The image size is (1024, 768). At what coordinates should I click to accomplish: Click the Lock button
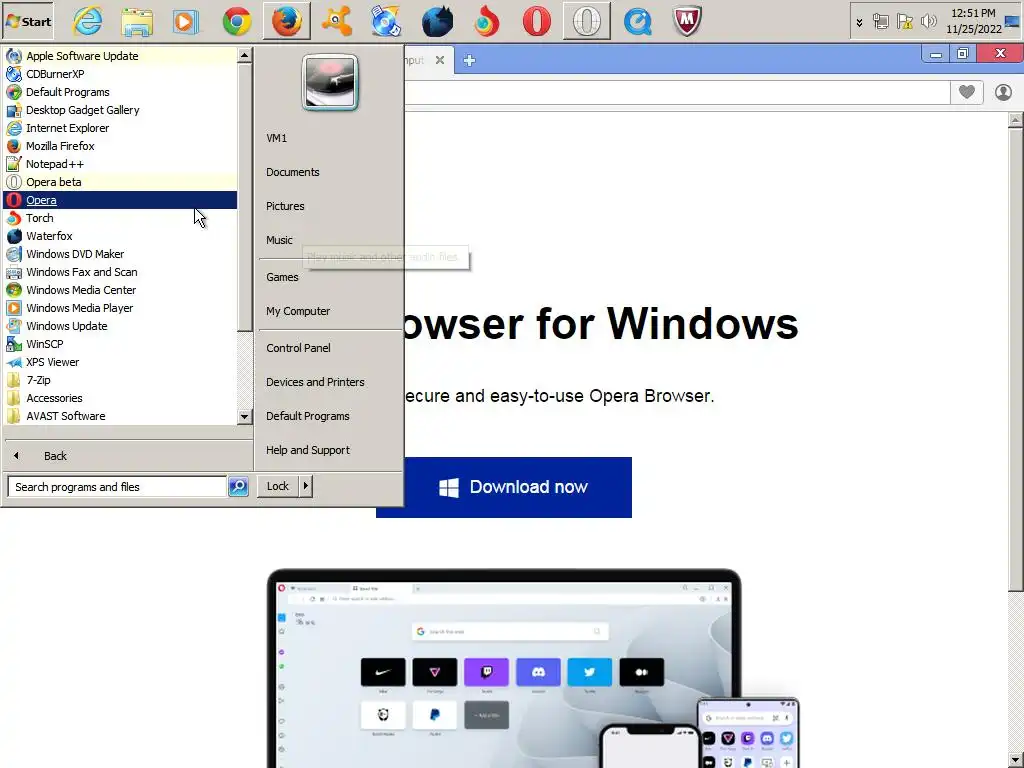278,486
